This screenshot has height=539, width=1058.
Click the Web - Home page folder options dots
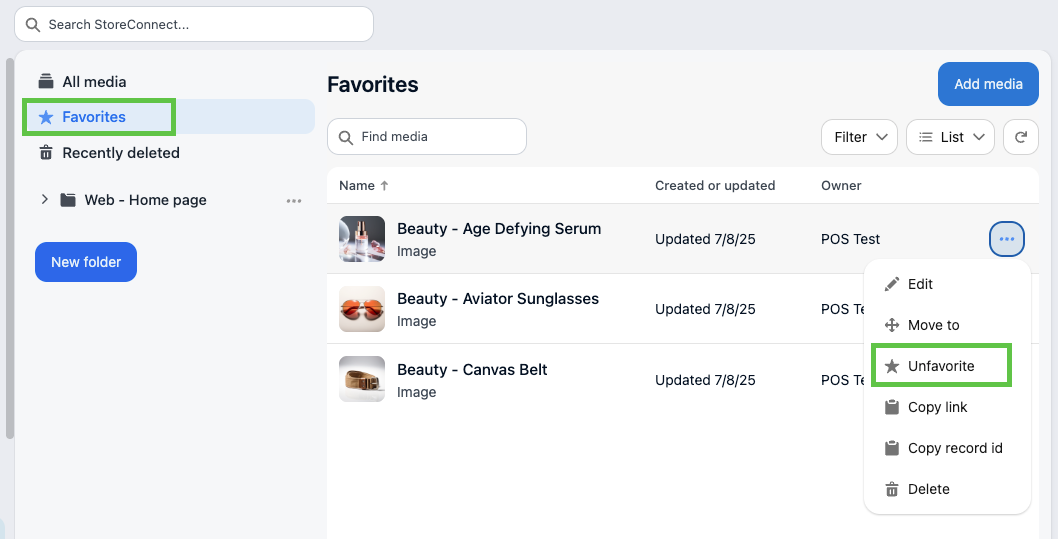[294, 200]
